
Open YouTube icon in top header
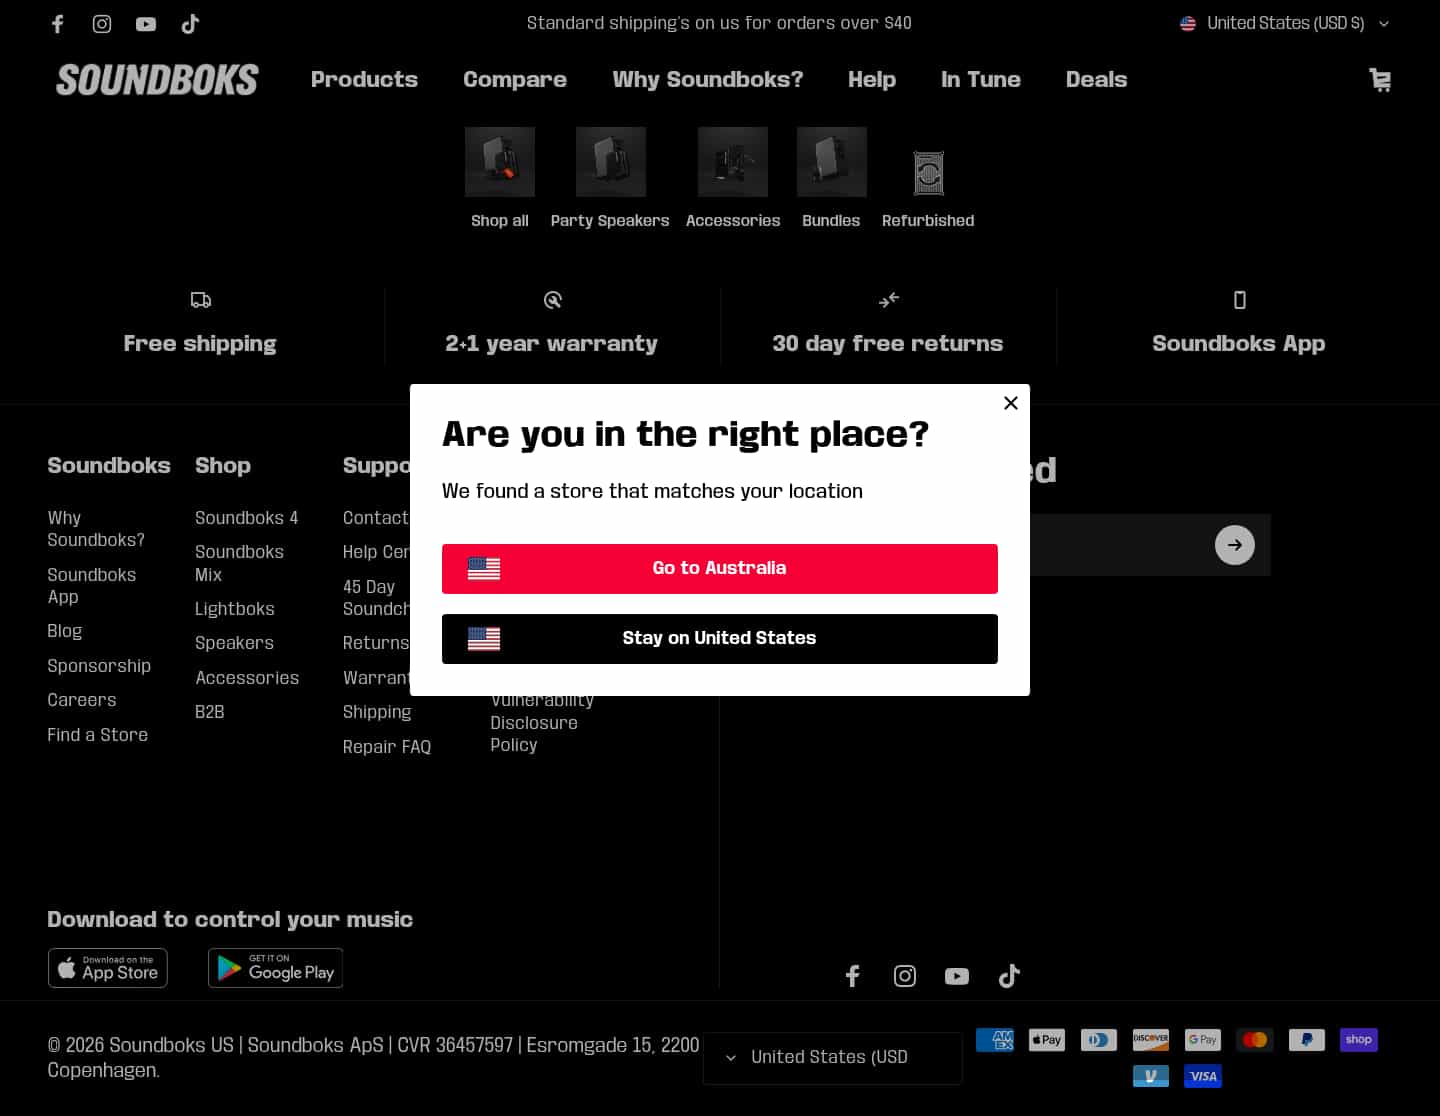coord(146,24)
